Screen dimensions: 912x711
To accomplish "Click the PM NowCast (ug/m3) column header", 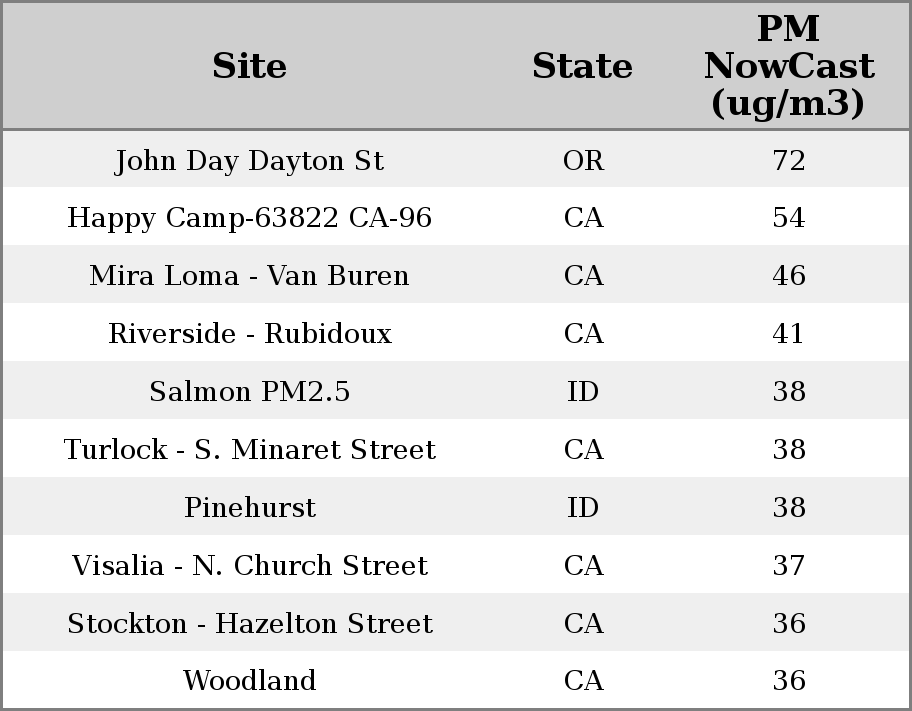I will tap(788, 66).
